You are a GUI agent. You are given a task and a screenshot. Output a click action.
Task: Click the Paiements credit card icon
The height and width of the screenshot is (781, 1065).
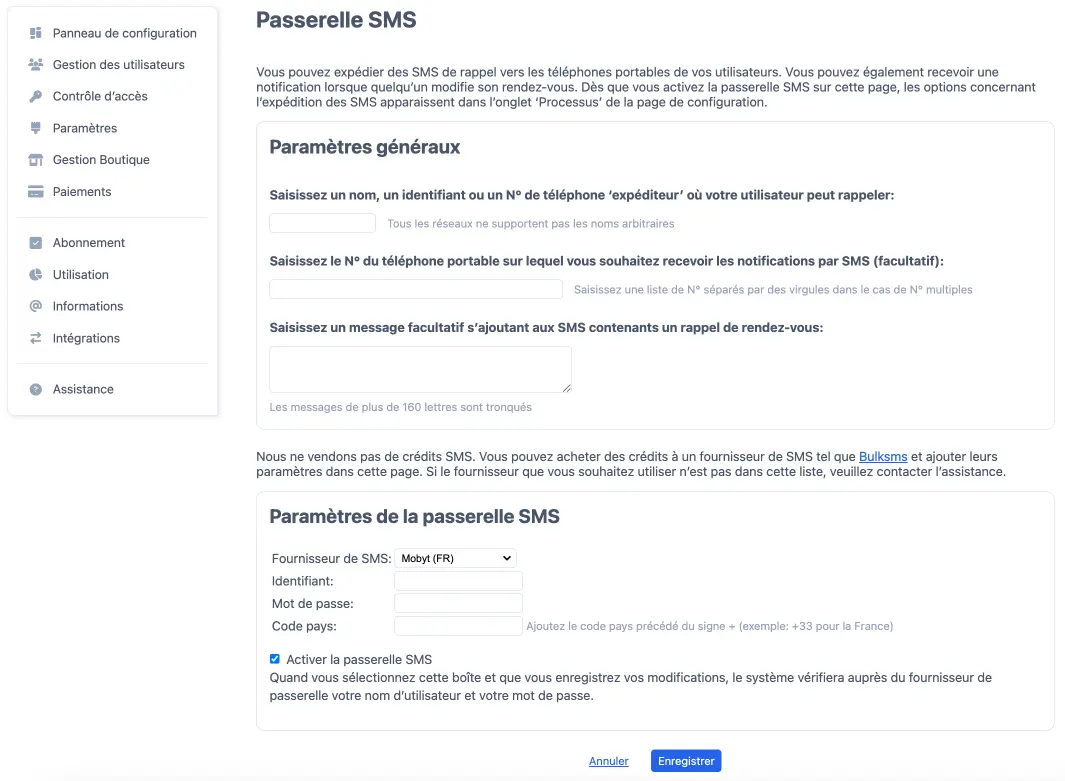point(36,192)
